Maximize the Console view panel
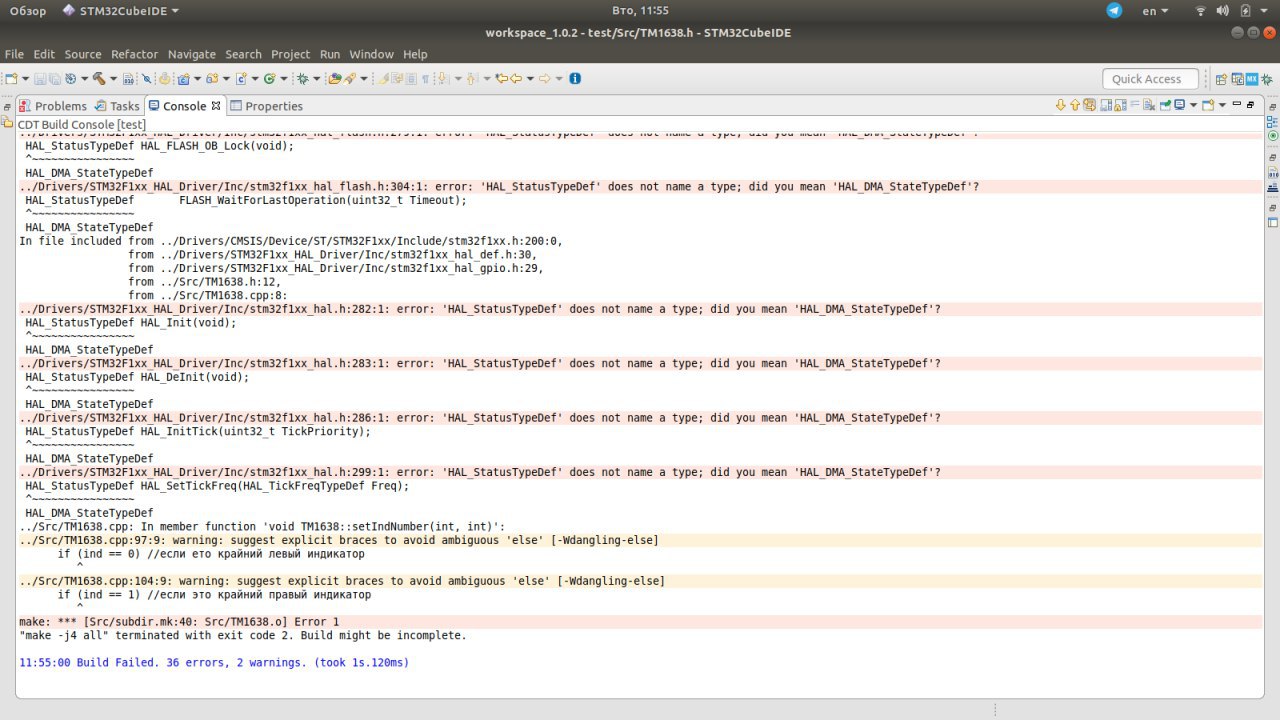1280x720 pixels. click(x=1251, y=104)
